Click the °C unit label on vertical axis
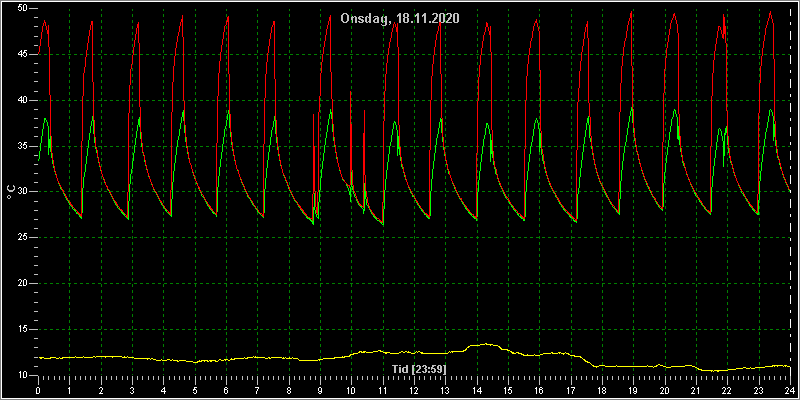 [x=11, y=192]
